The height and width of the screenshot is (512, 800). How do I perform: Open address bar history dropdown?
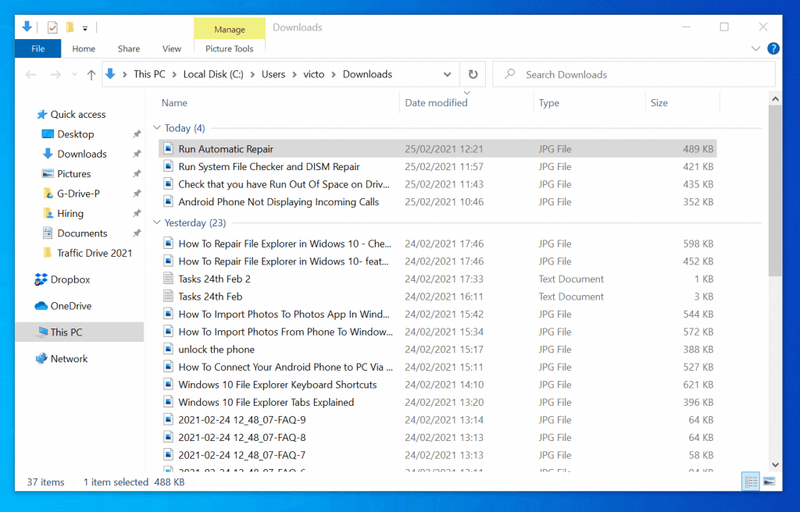[x=447, y=74]
